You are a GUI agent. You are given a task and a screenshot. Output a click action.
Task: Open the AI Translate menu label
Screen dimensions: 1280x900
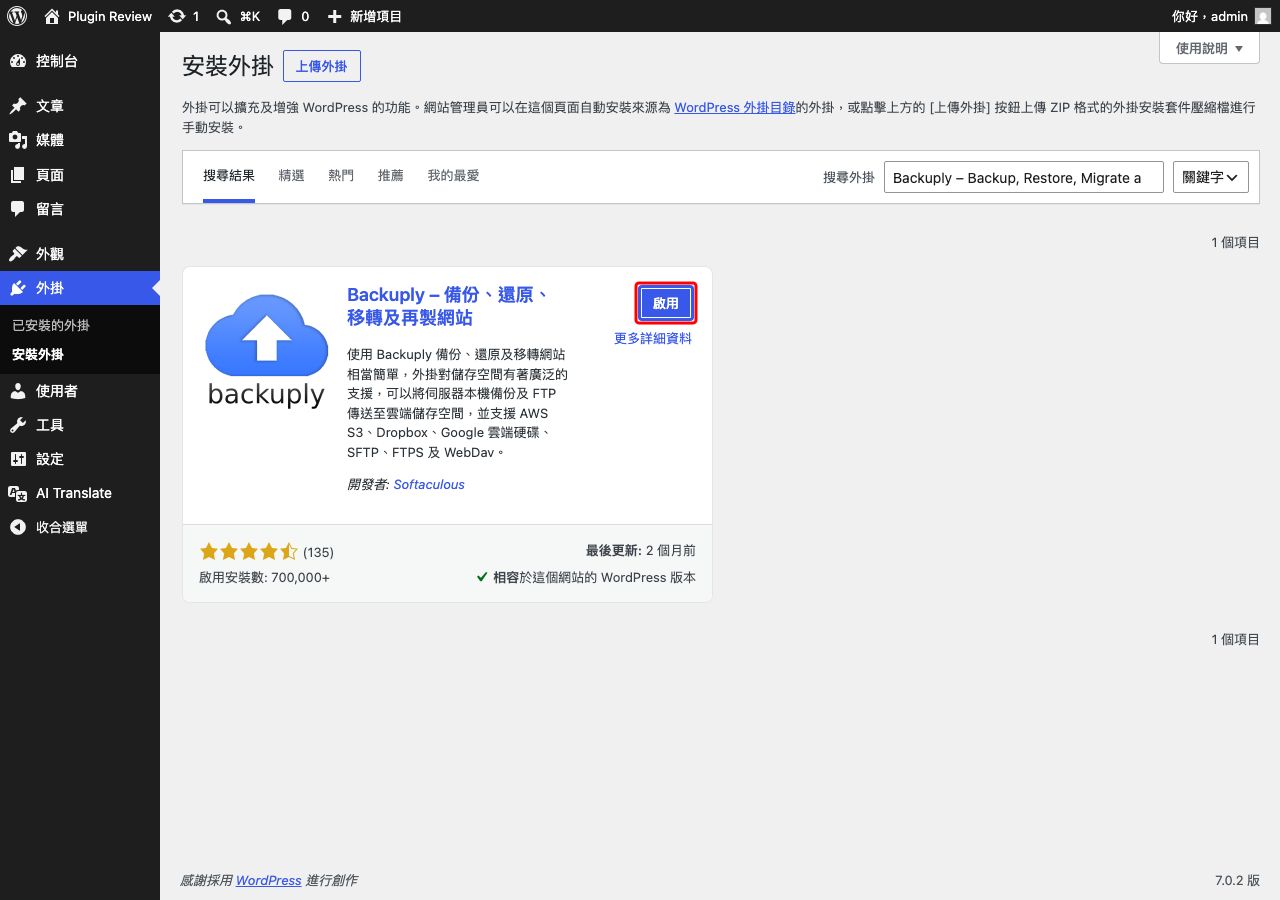pos(74,493)
